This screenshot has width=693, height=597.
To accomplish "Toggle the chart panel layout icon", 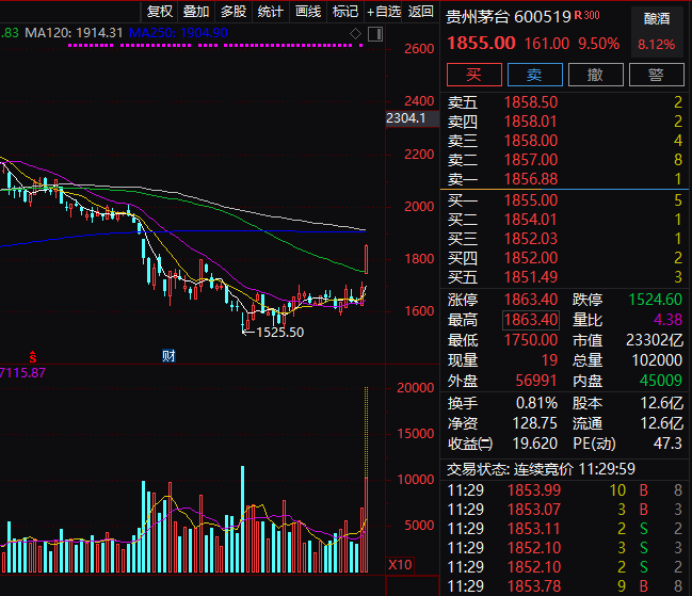I will click(375, 34).
